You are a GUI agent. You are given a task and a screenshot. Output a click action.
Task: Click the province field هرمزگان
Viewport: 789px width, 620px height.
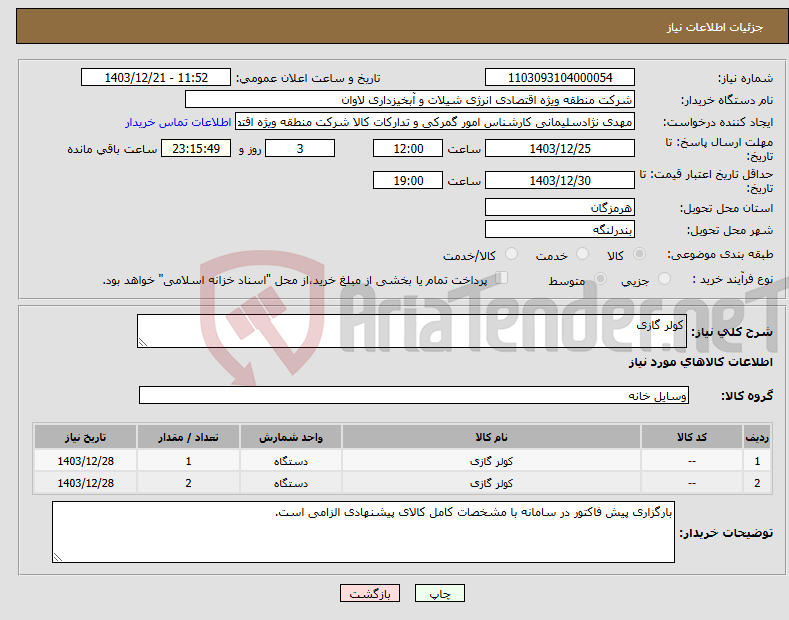pos(560,207)
